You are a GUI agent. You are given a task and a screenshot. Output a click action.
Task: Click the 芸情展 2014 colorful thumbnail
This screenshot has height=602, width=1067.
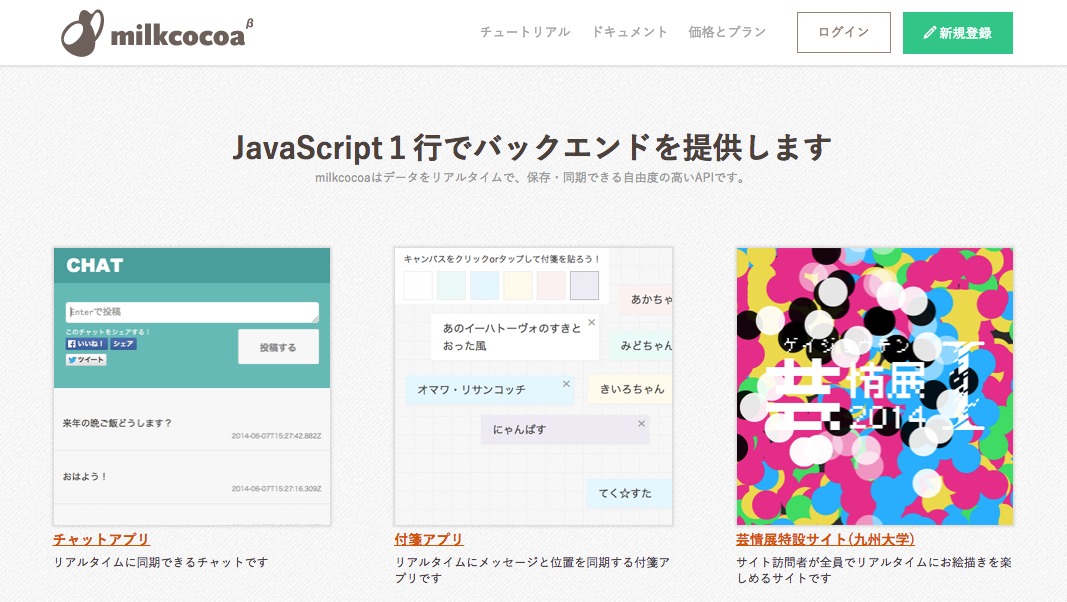[874, 386]
